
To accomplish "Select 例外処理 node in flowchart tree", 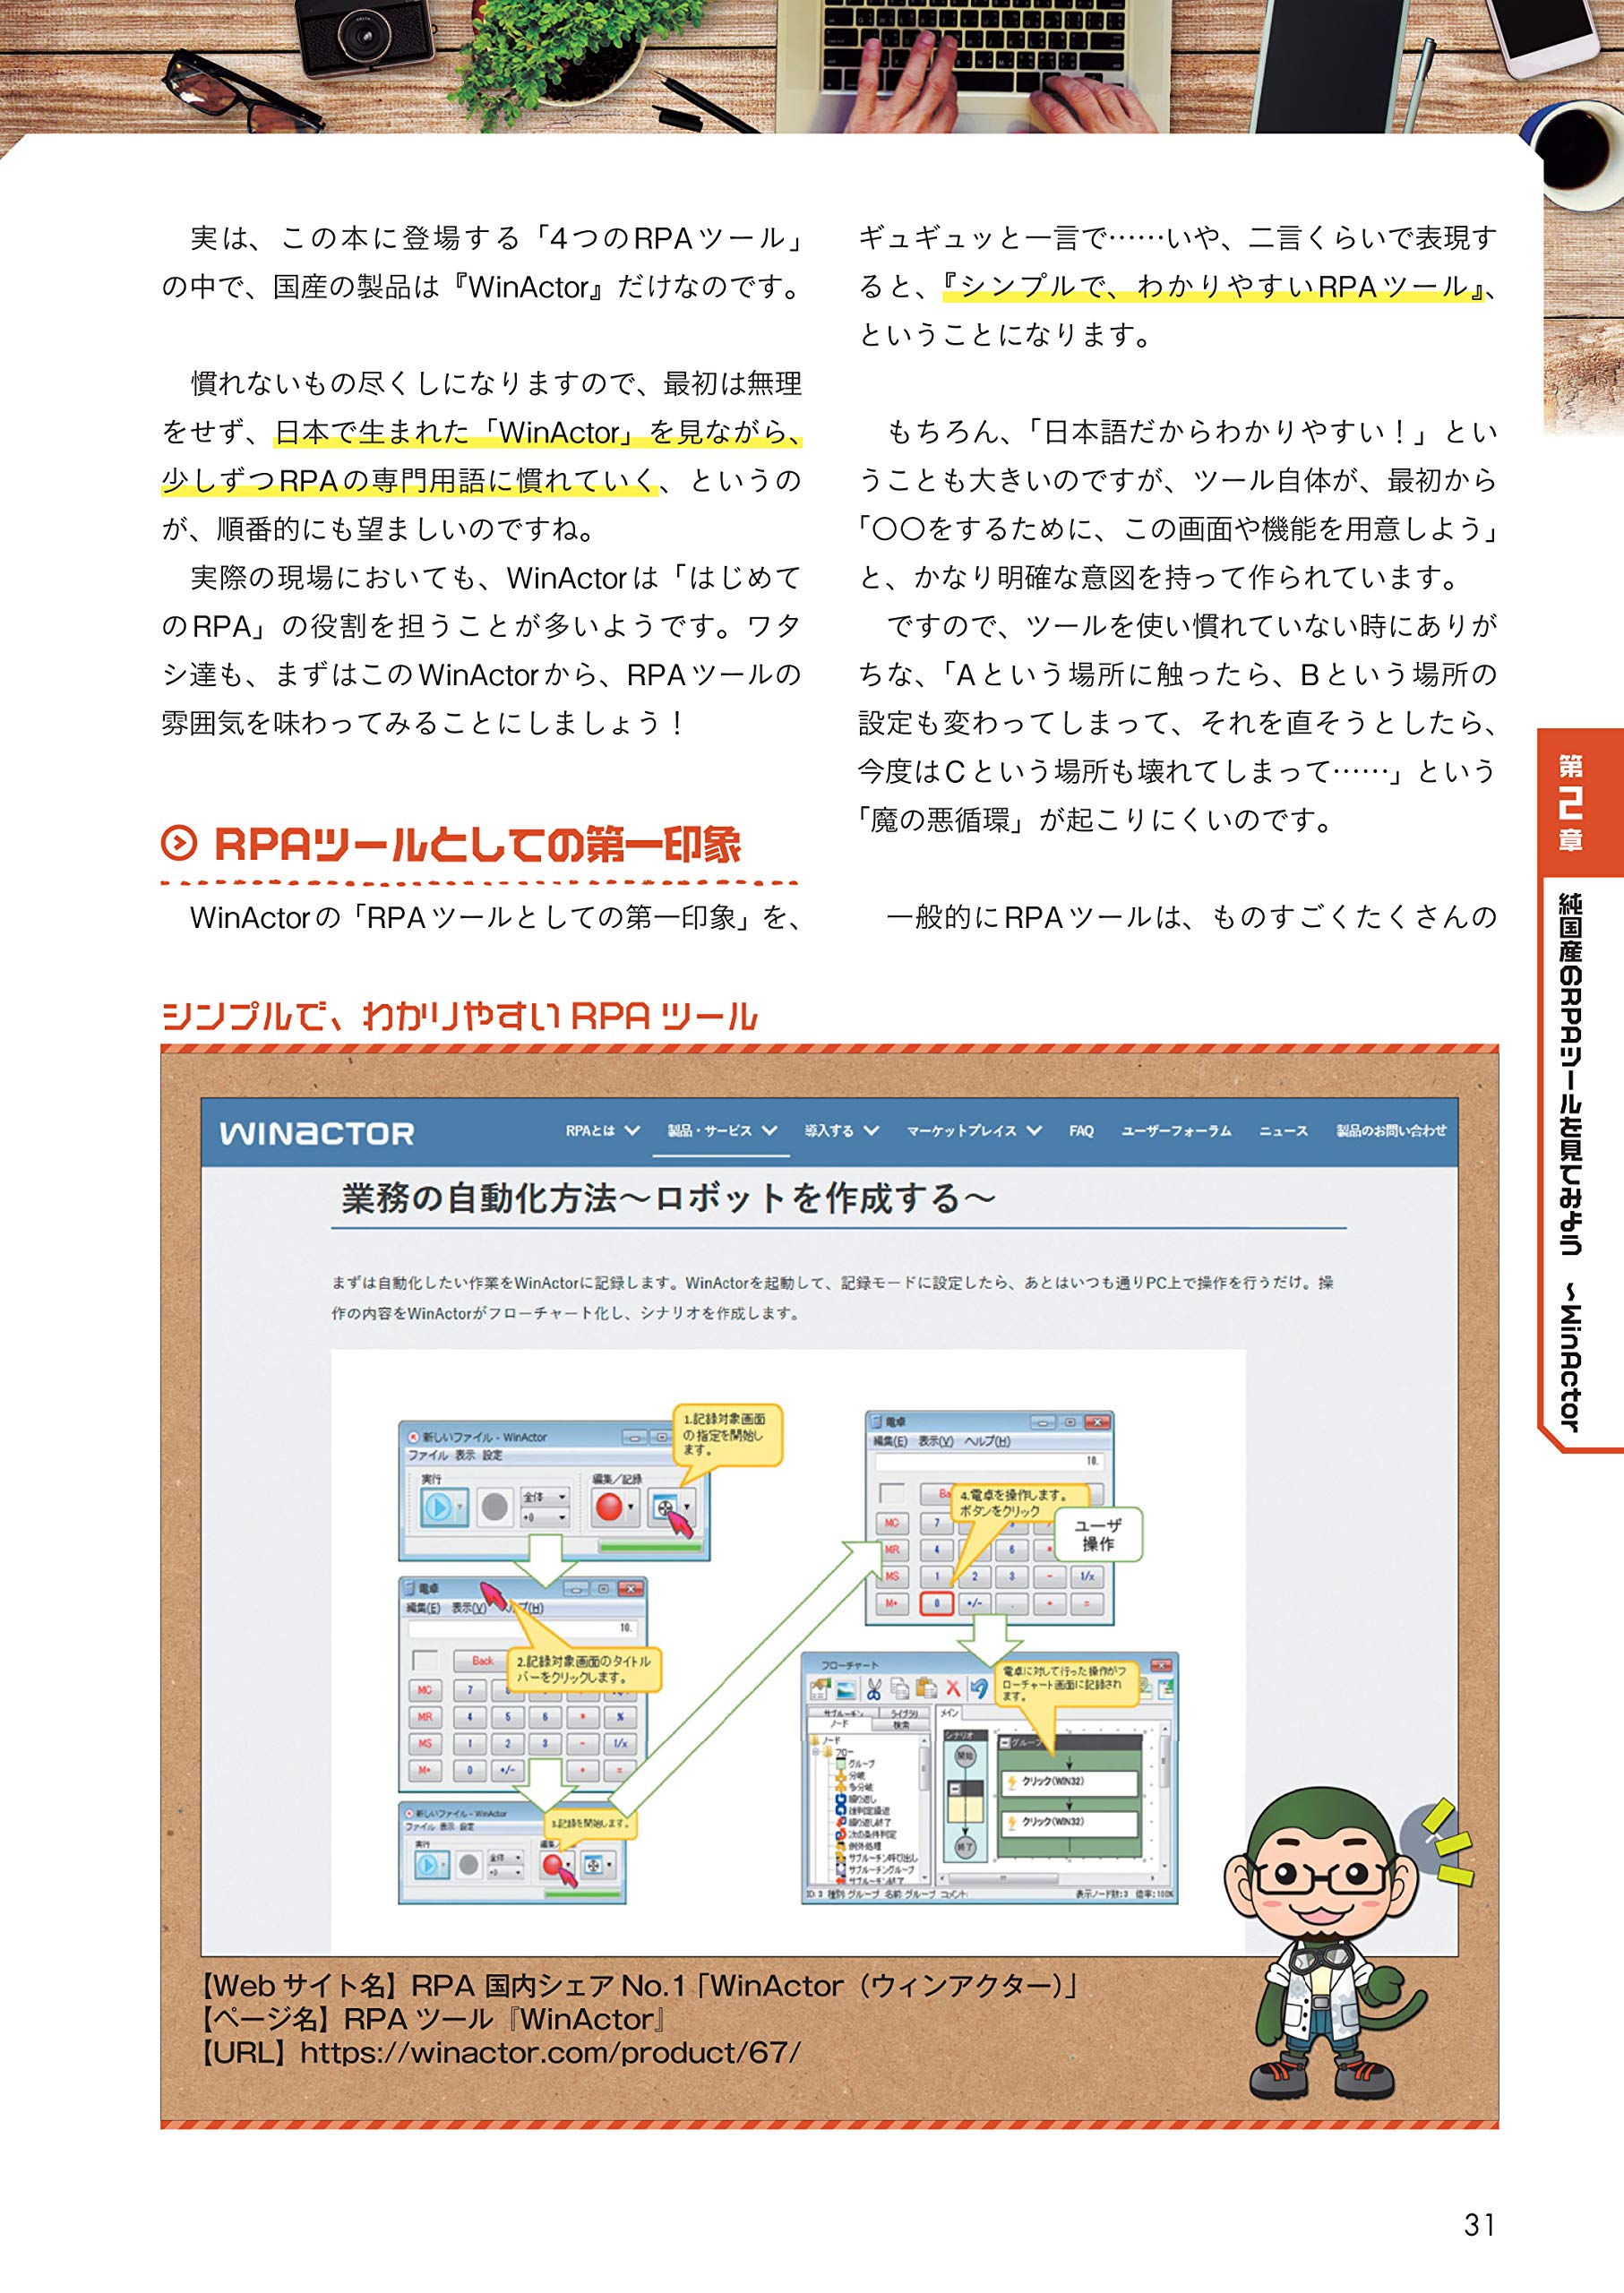I will [859, 1847].
